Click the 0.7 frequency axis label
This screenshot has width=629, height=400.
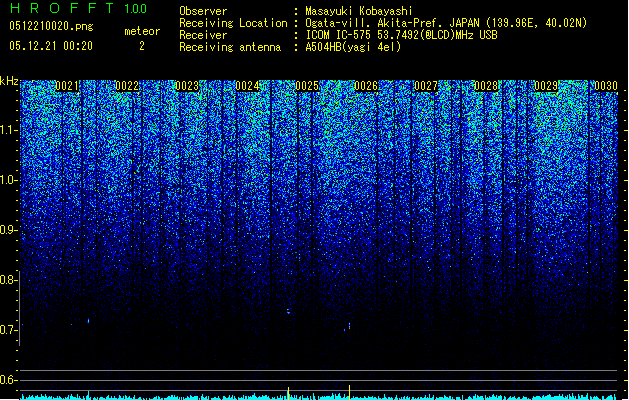[x=9, y=330]
